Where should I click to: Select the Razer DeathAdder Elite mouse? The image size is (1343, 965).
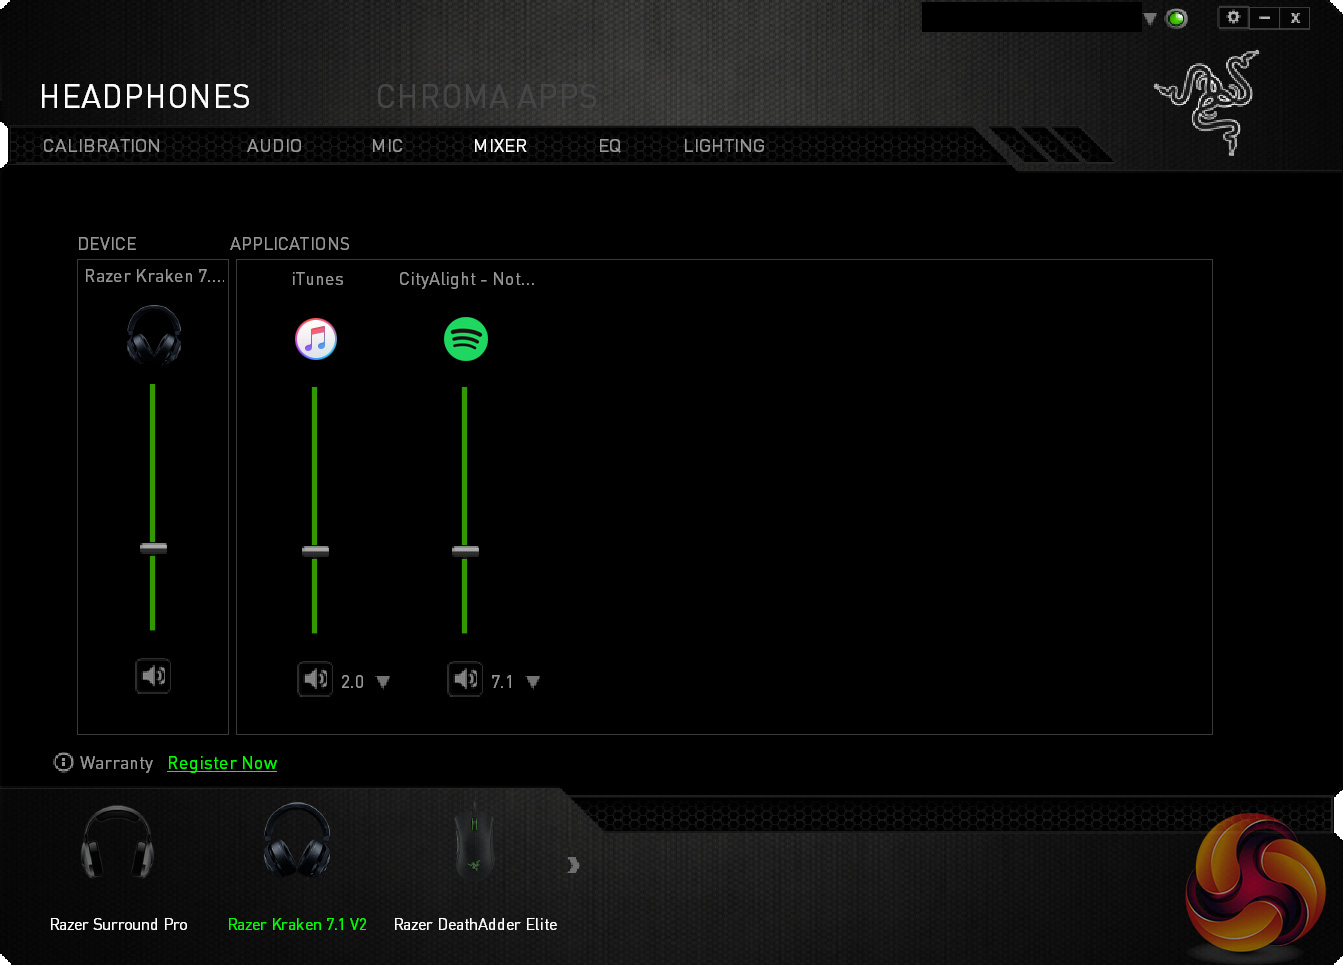click(475, 866)
